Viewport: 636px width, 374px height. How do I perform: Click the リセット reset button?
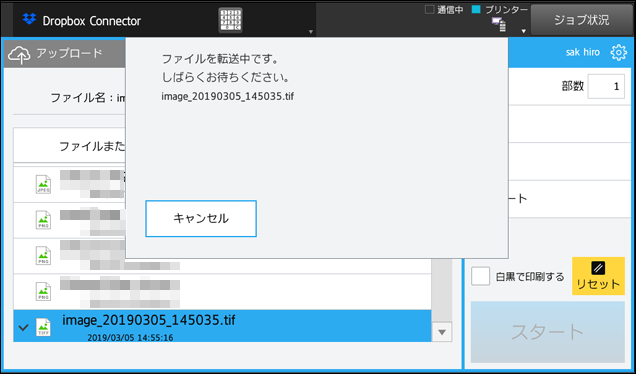coord(598,276)
